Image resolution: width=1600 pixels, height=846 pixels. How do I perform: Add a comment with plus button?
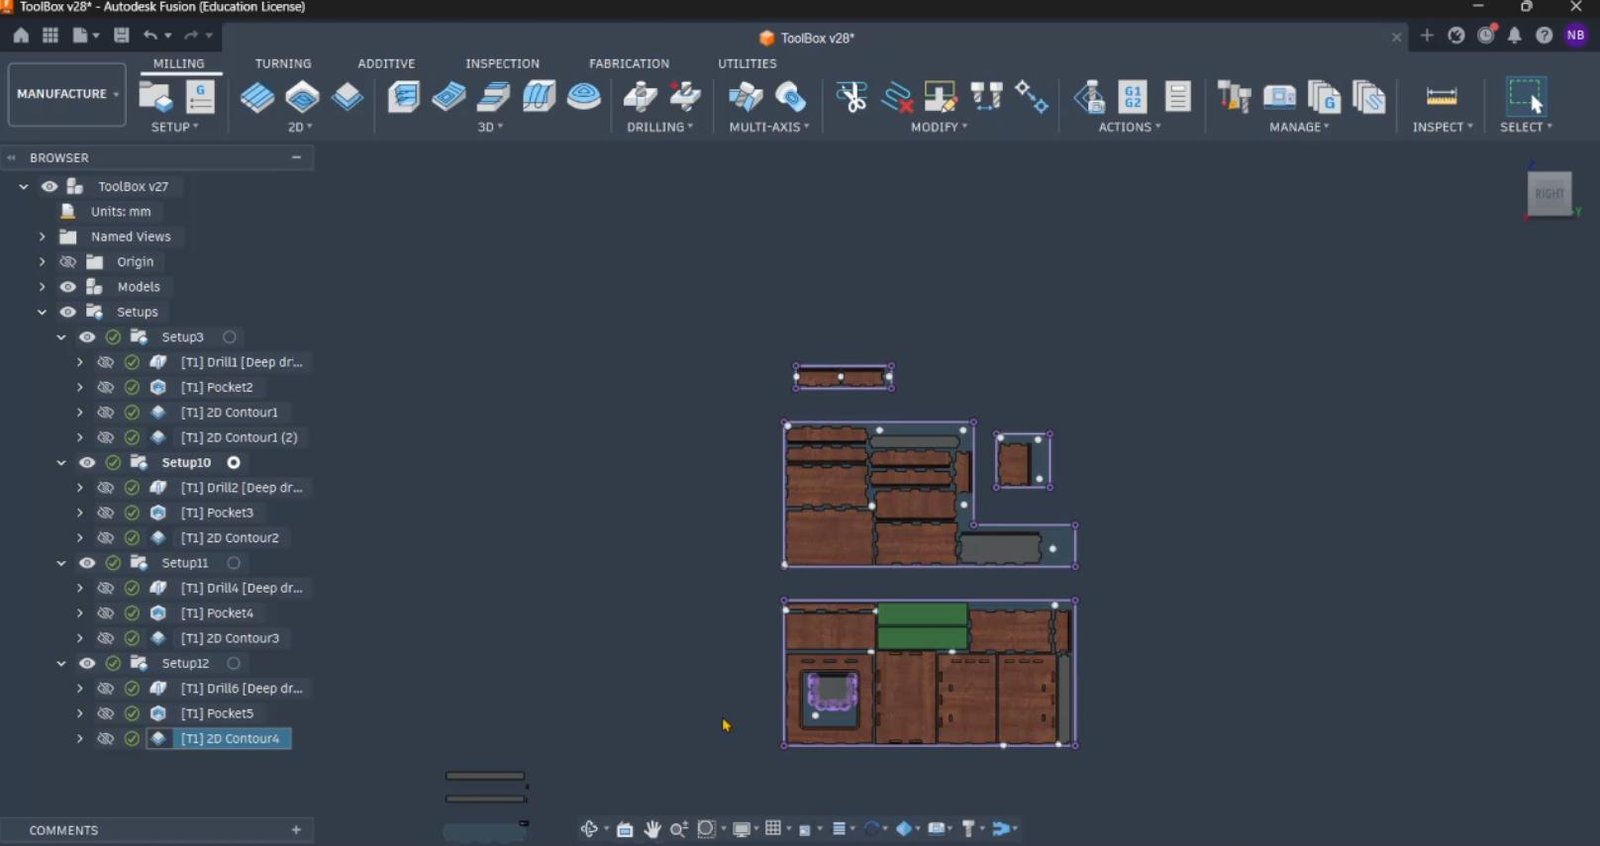click(x=296, y=830)
